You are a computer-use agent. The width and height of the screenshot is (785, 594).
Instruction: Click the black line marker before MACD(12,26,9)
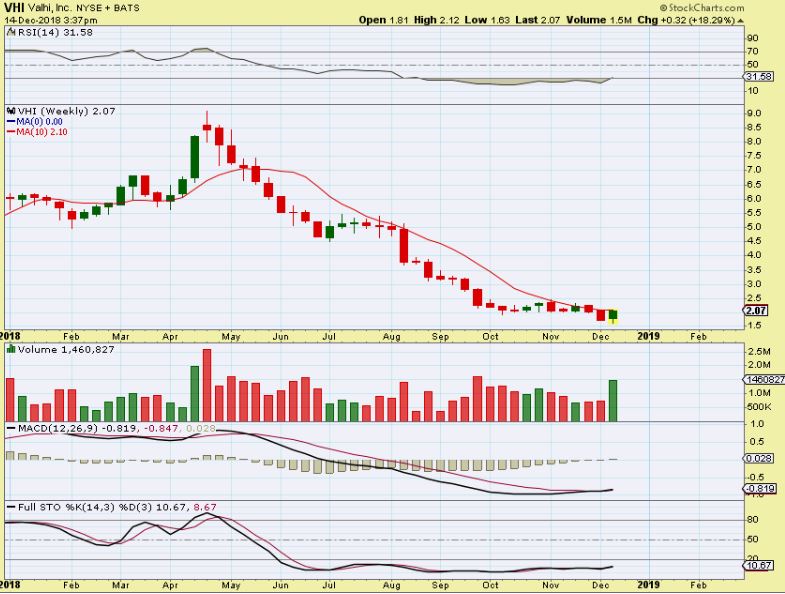point(11,429)
